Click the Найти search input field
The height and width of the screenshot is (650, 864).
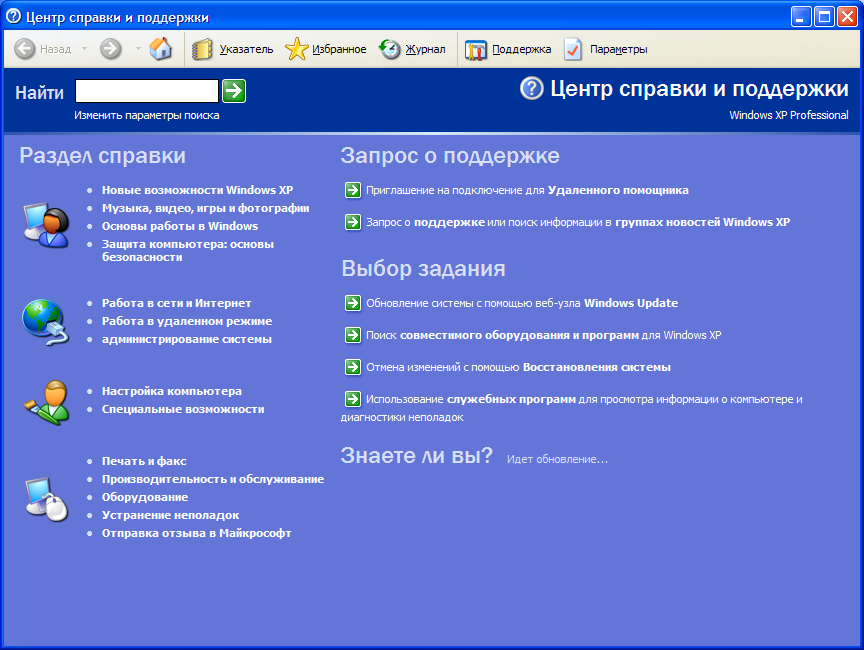(147, 91)
